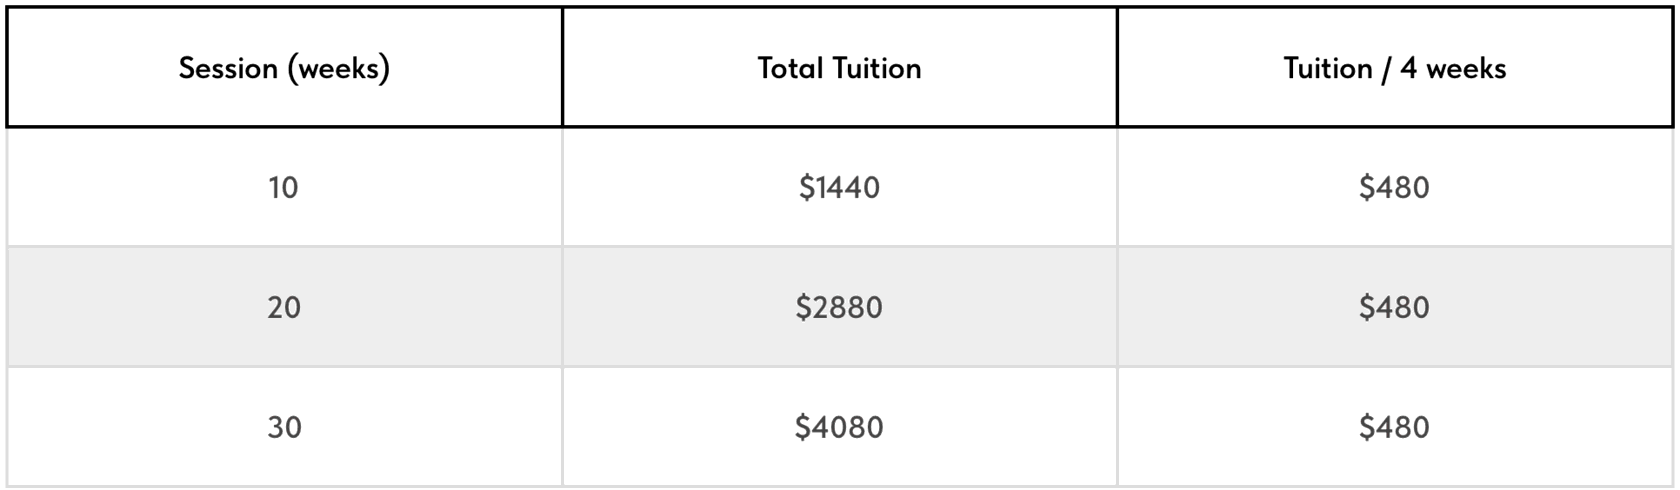Click the $4080 total tuition cell
The height and width of the screenshot is (490, 1680).
coord(839,427)
